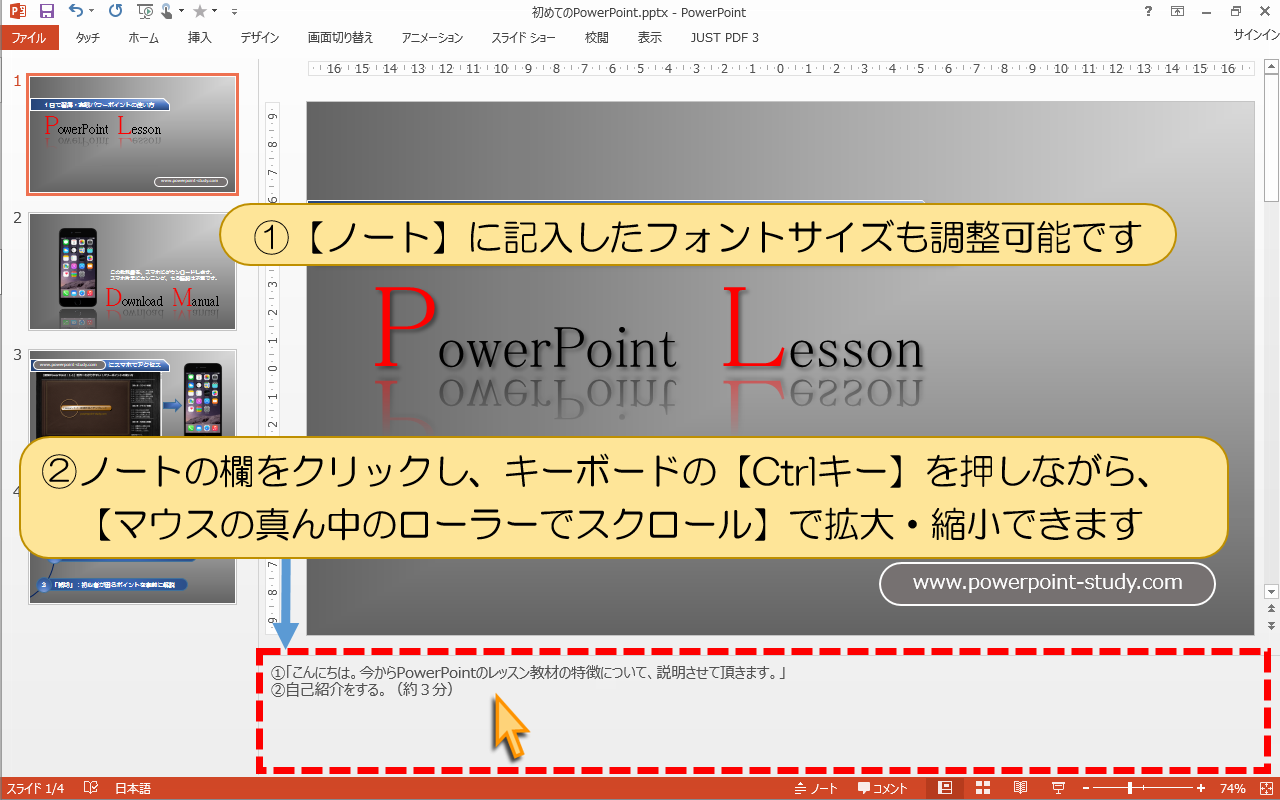Screen dimensions: 1280x800
Task: Switch to Normal view icon
Action: (945, 789)
